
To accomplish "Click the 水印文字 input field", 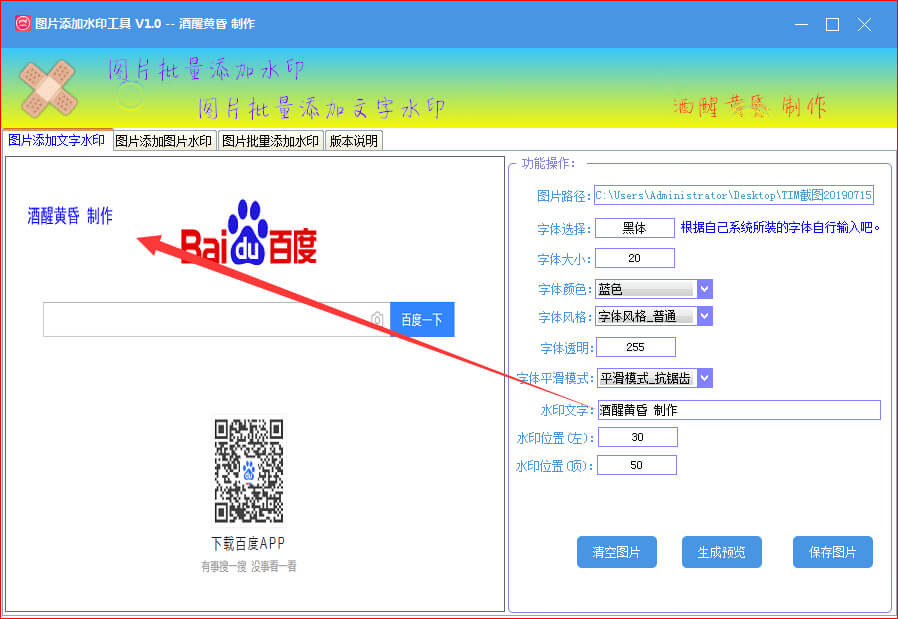I will [x=739, y=410].
